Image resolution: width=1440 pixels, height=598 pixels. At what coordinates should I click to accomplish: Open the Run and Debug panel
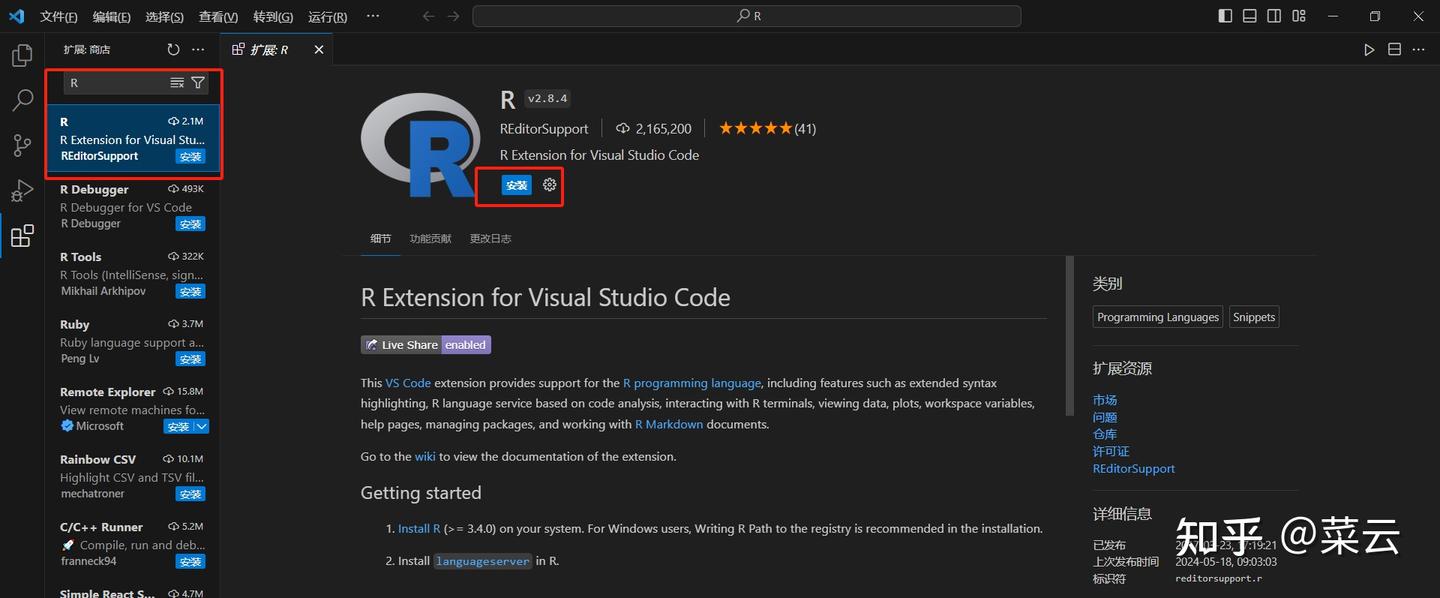(x=21, y=190)
